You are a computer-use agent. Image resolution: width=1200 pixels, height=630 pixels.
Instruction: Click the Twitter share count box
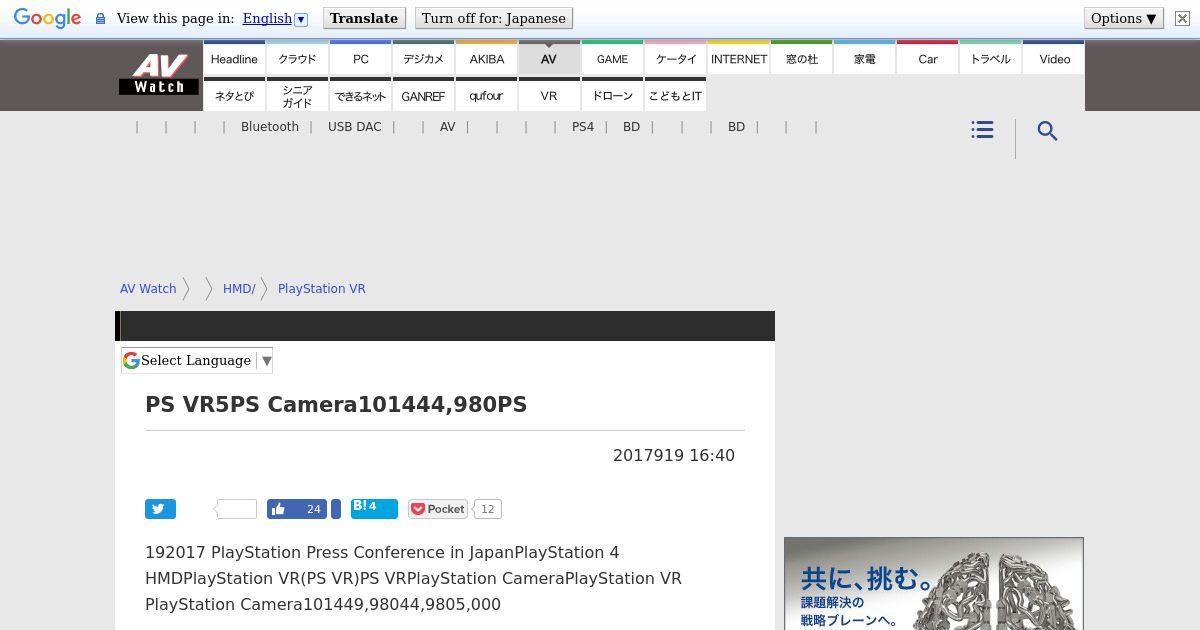click(236, 509)
